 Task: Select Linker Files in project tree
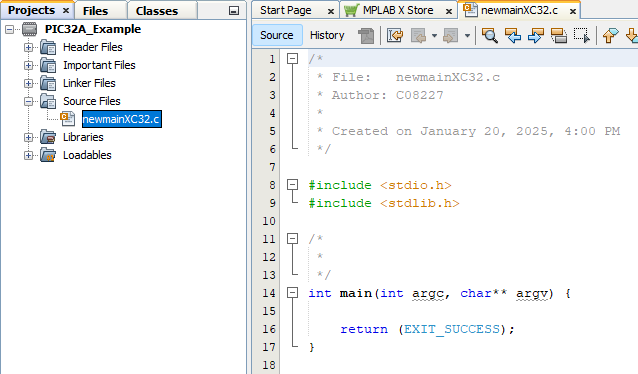[x=89, y=83]
